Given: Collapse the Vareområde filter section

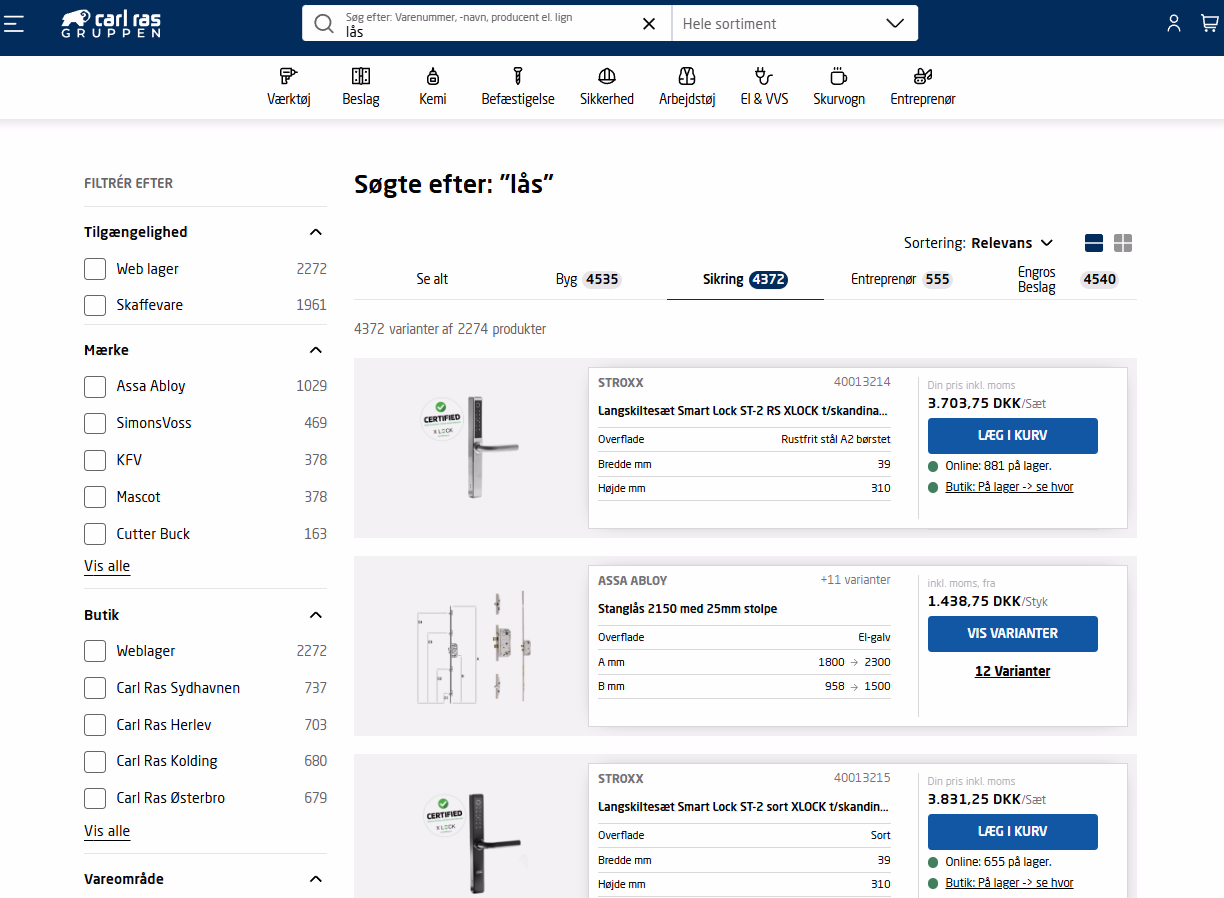Looking at the screenshot, I should (x=316, y=879).
